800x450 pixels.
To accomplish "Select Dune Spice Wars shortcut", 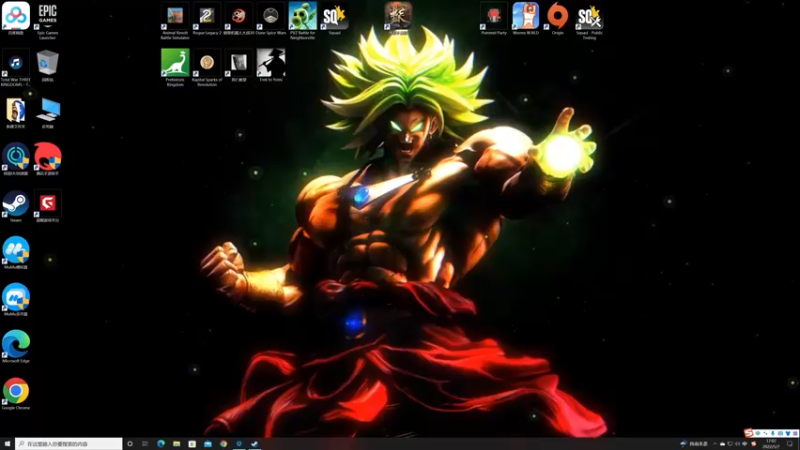I will coord(271,18).
